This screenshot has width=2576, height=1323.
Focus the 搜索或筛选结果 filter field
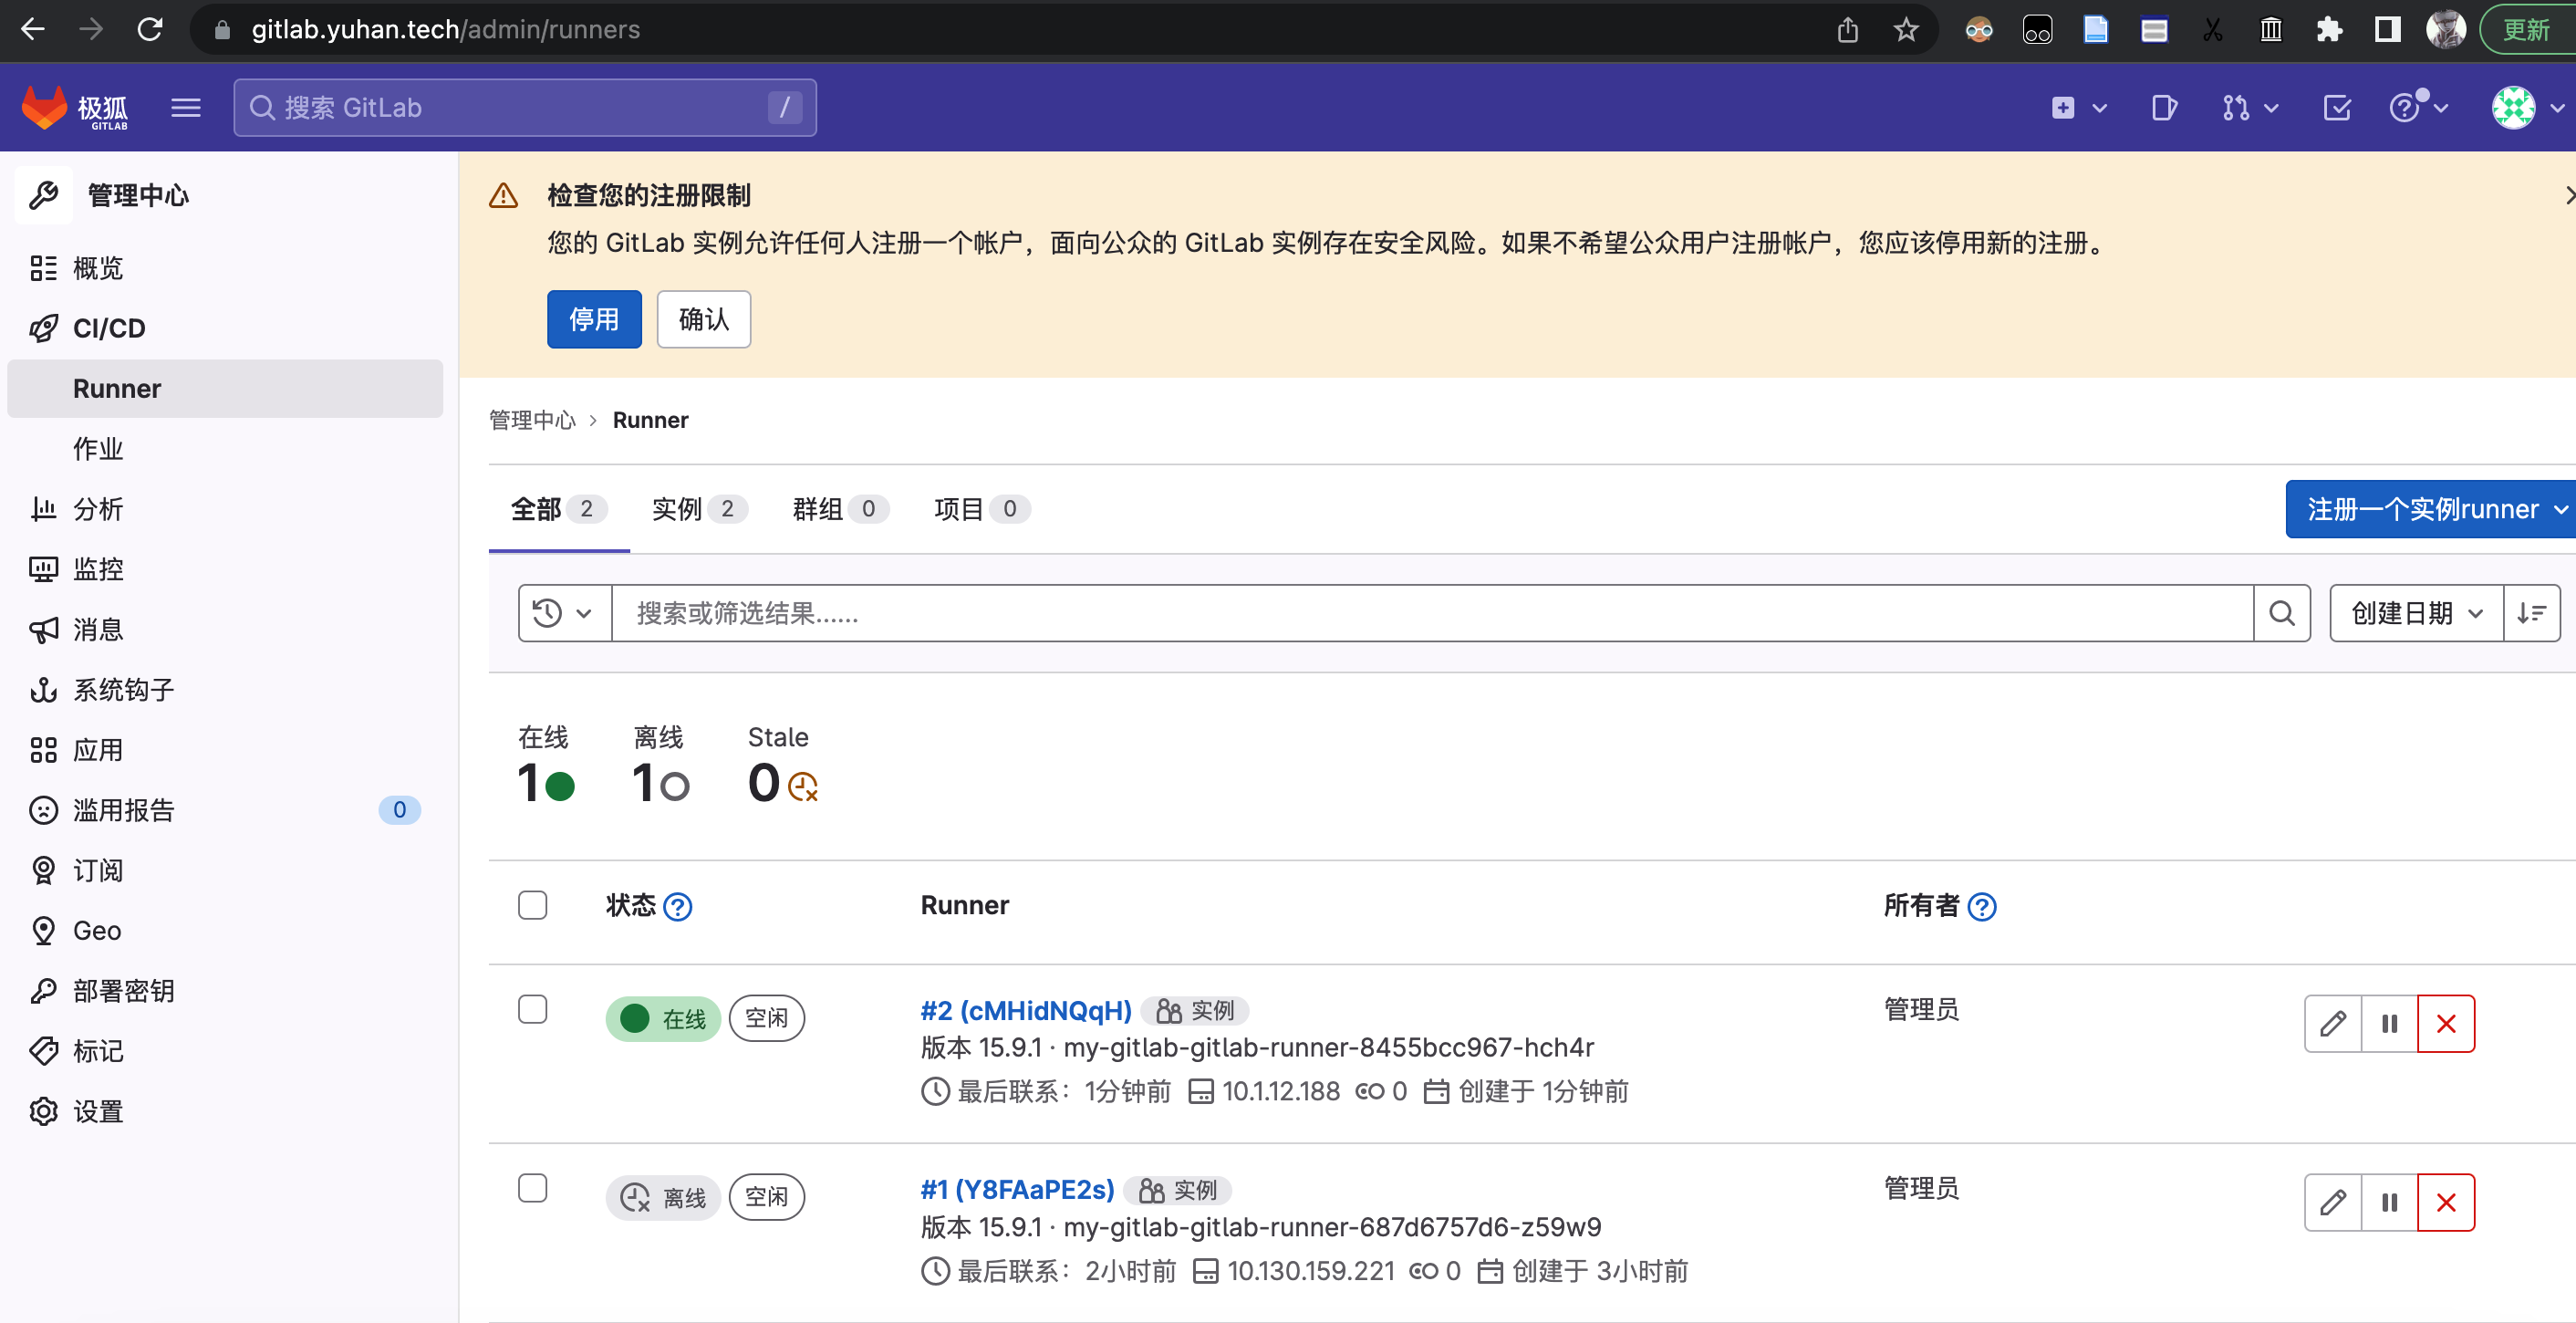1432,613
